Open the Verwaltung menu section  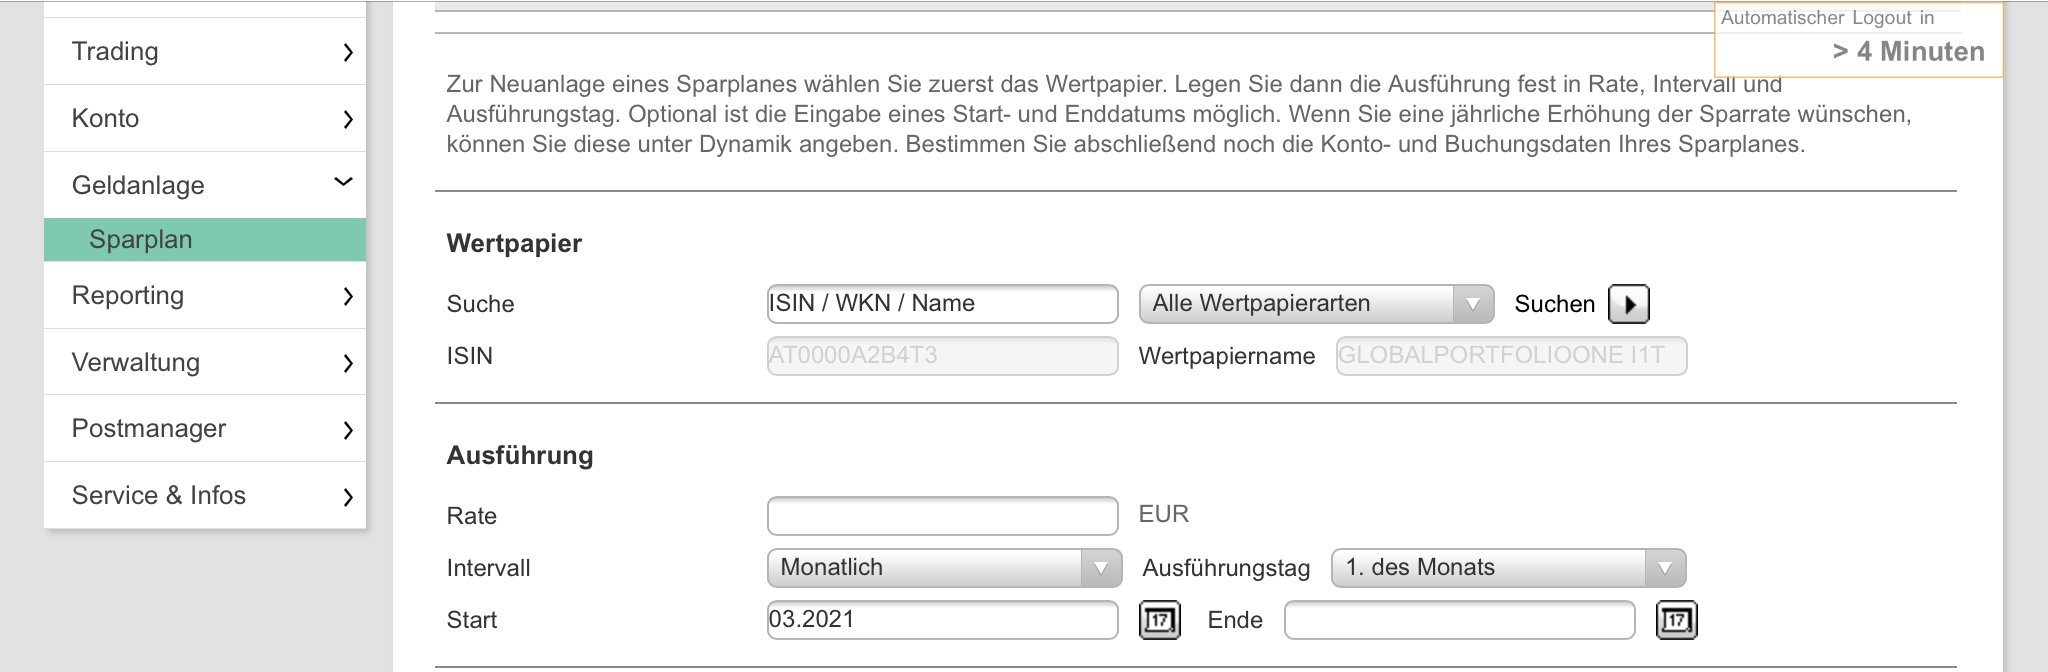pyautogui.click(x=205, y=362)
